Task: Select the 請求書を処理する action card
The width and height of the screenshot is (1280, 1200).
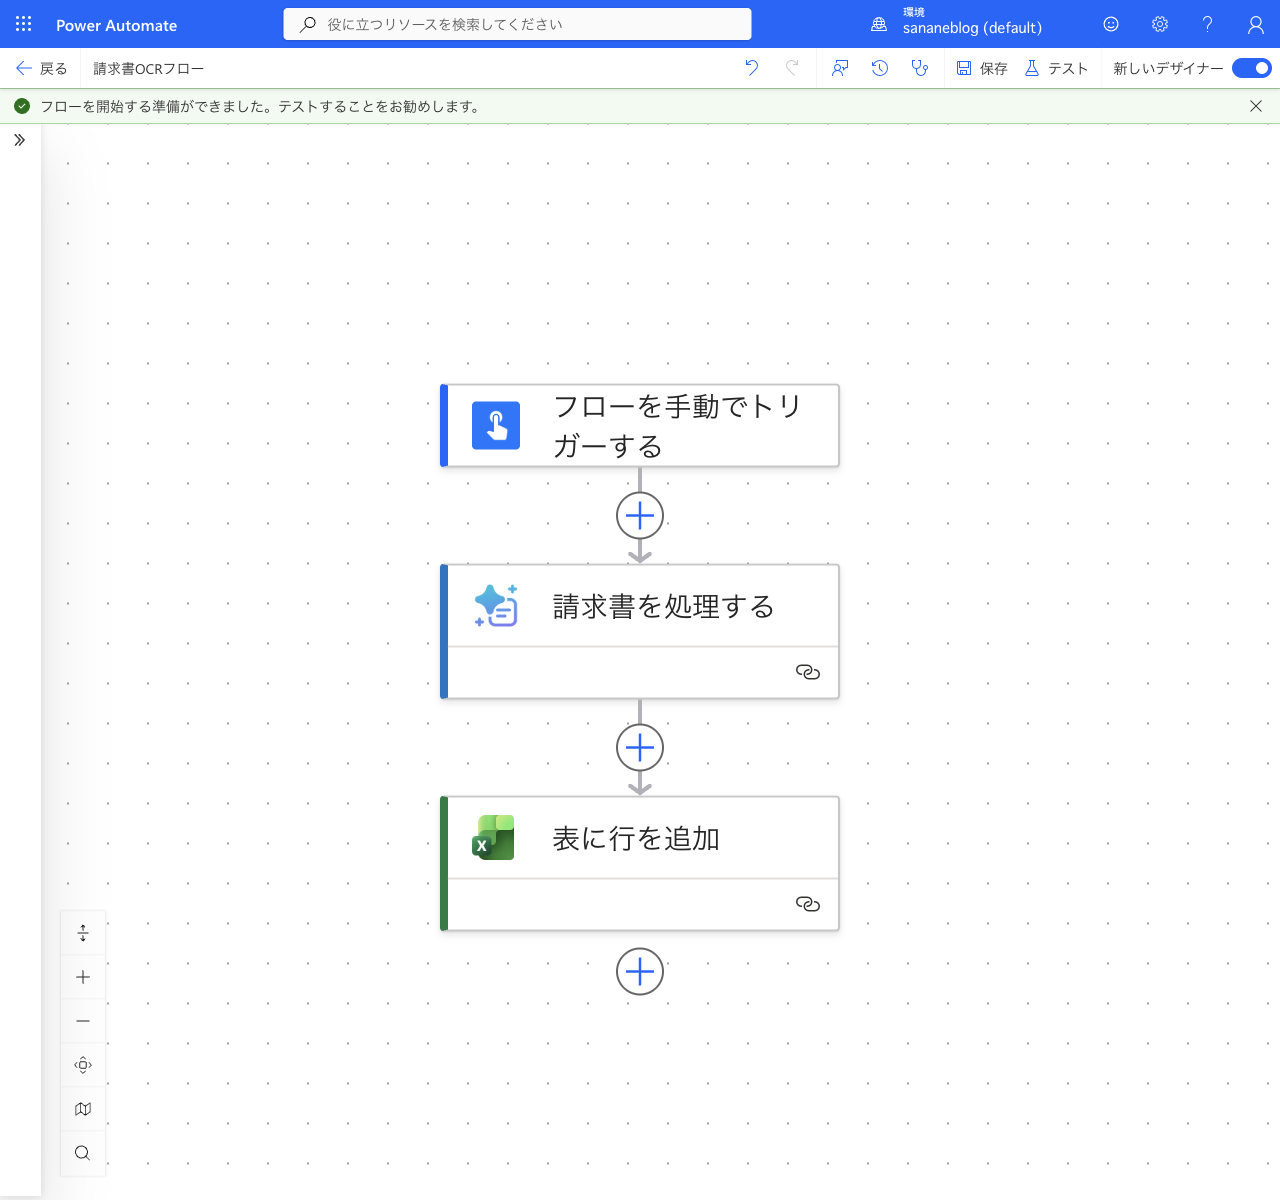Action: click(x=640, y=632)
